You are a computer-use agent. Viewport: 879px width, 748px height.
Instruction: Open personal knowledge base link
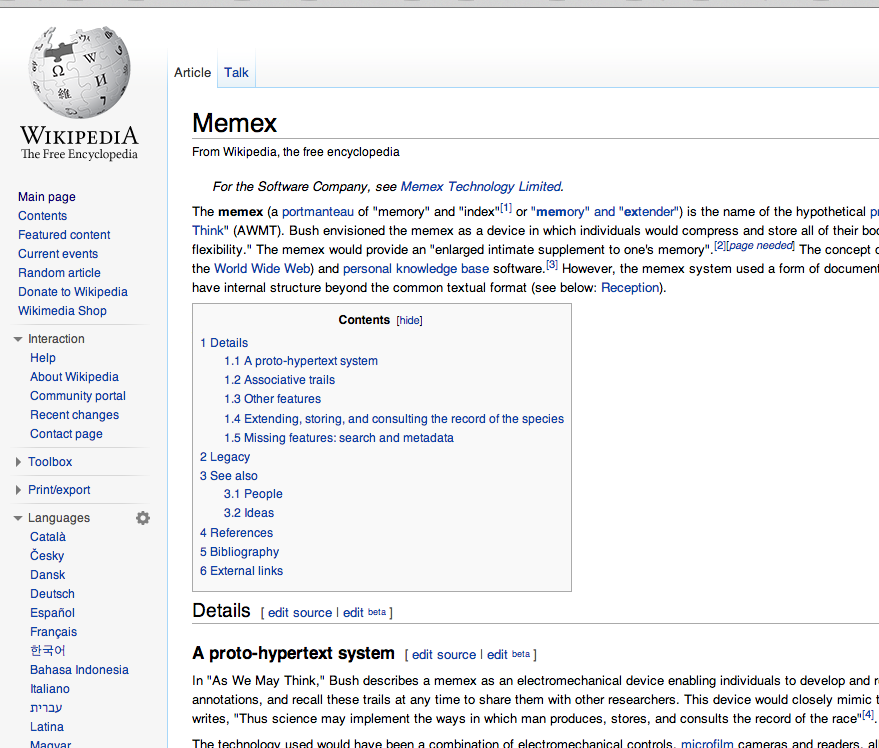click(416, 269)
